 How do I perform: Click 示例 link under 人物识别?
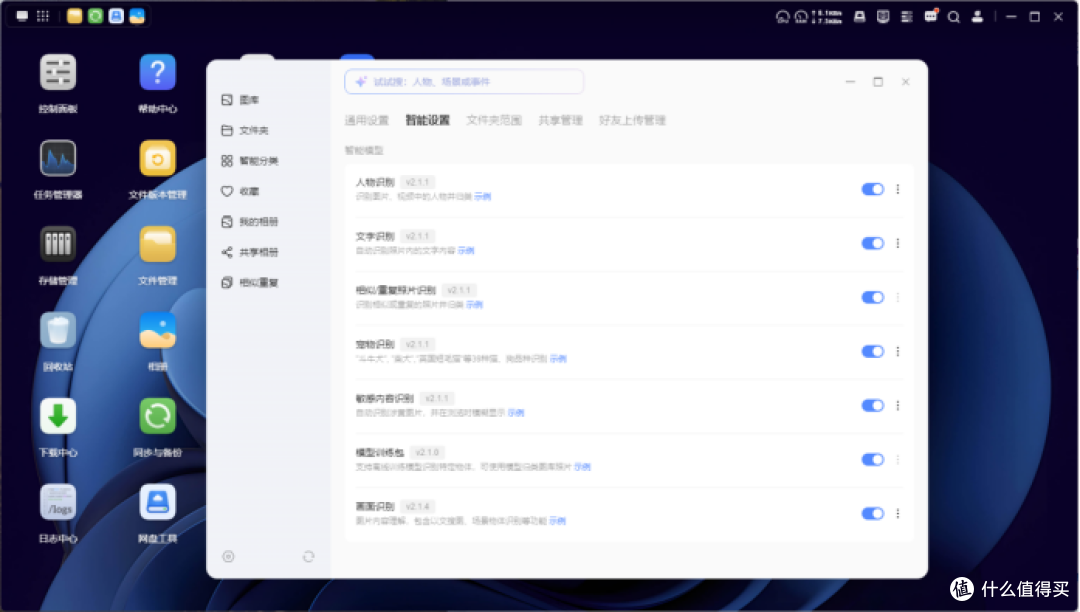click(483, 197)
